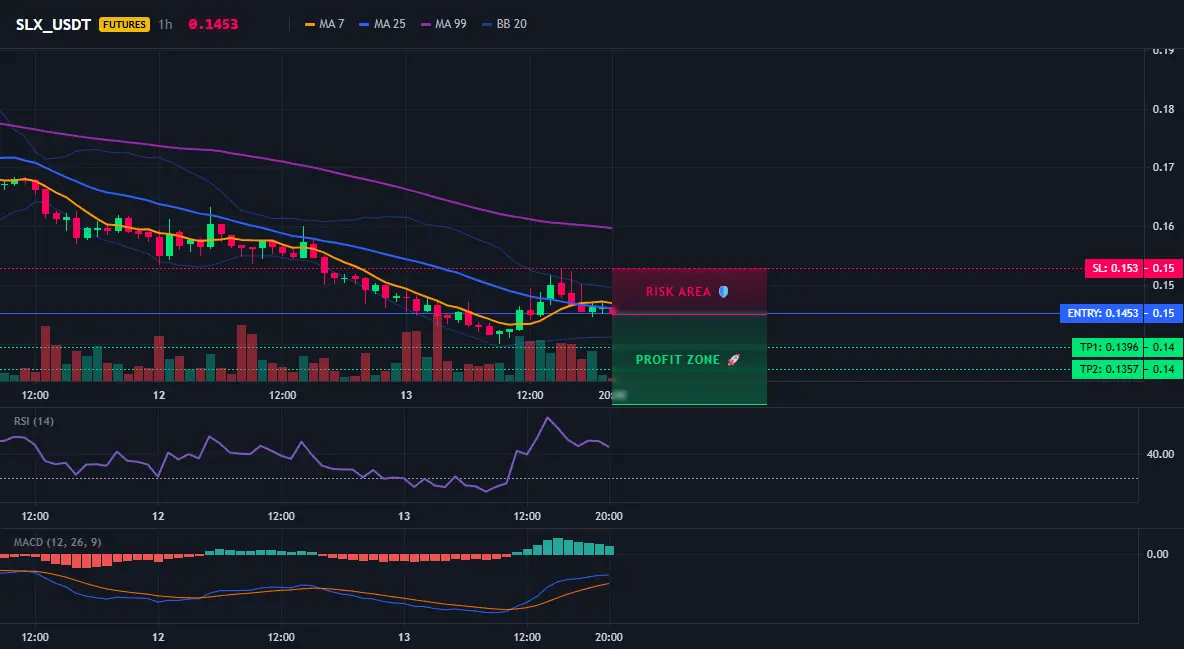Click the FUTURES badge
Image resolution: width=1184 pixels, height=649 pixels.
pos(125,24)
